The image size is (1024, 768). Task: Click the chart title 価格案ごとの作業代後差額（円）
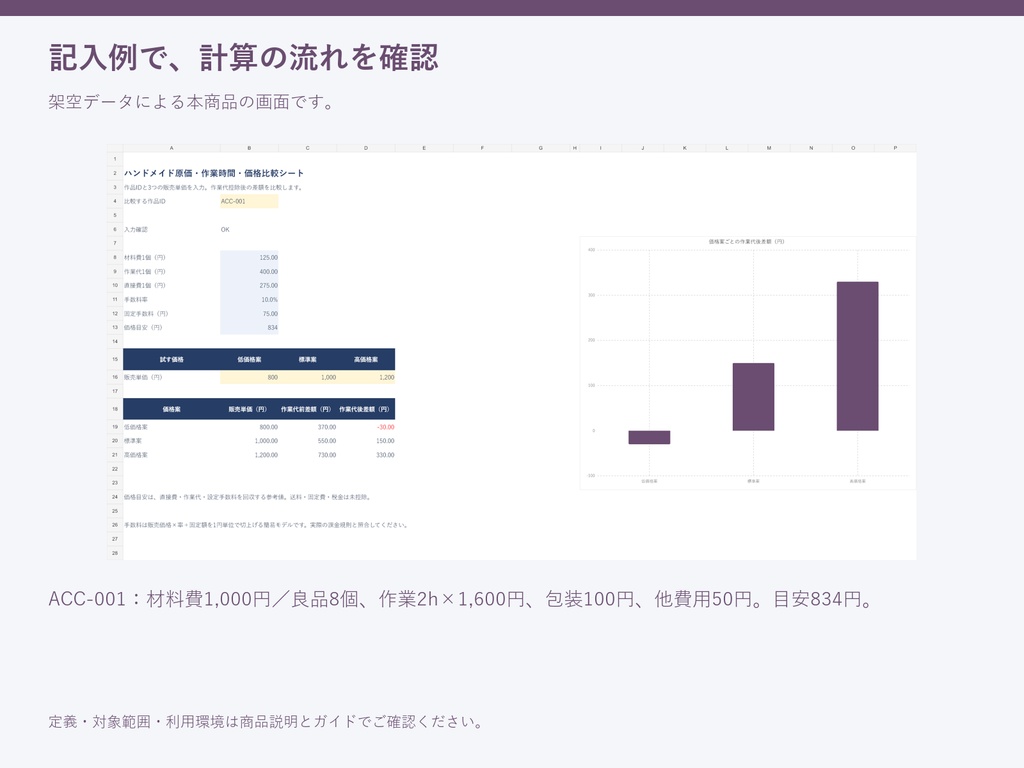pos(746,242)
